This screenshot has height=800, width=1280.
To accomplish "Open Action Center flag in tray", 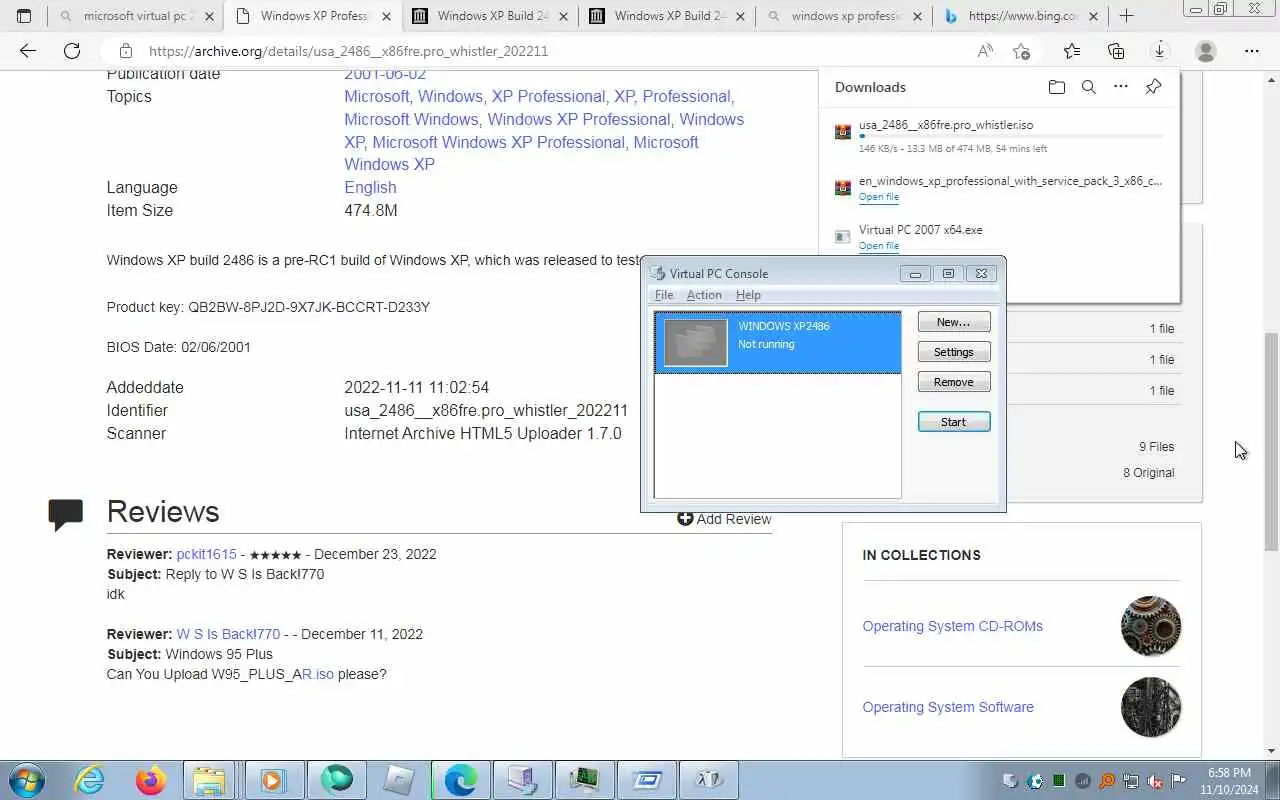I will coord(1179,781).
